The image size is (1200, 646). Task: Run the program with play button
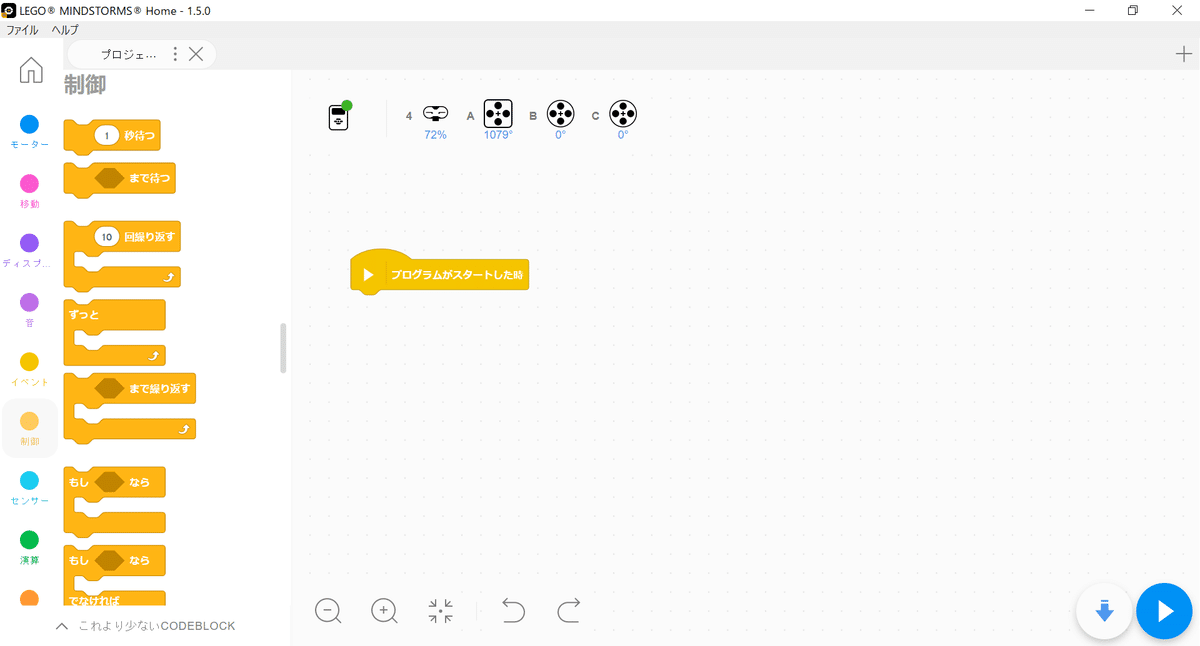[1164, 611]
